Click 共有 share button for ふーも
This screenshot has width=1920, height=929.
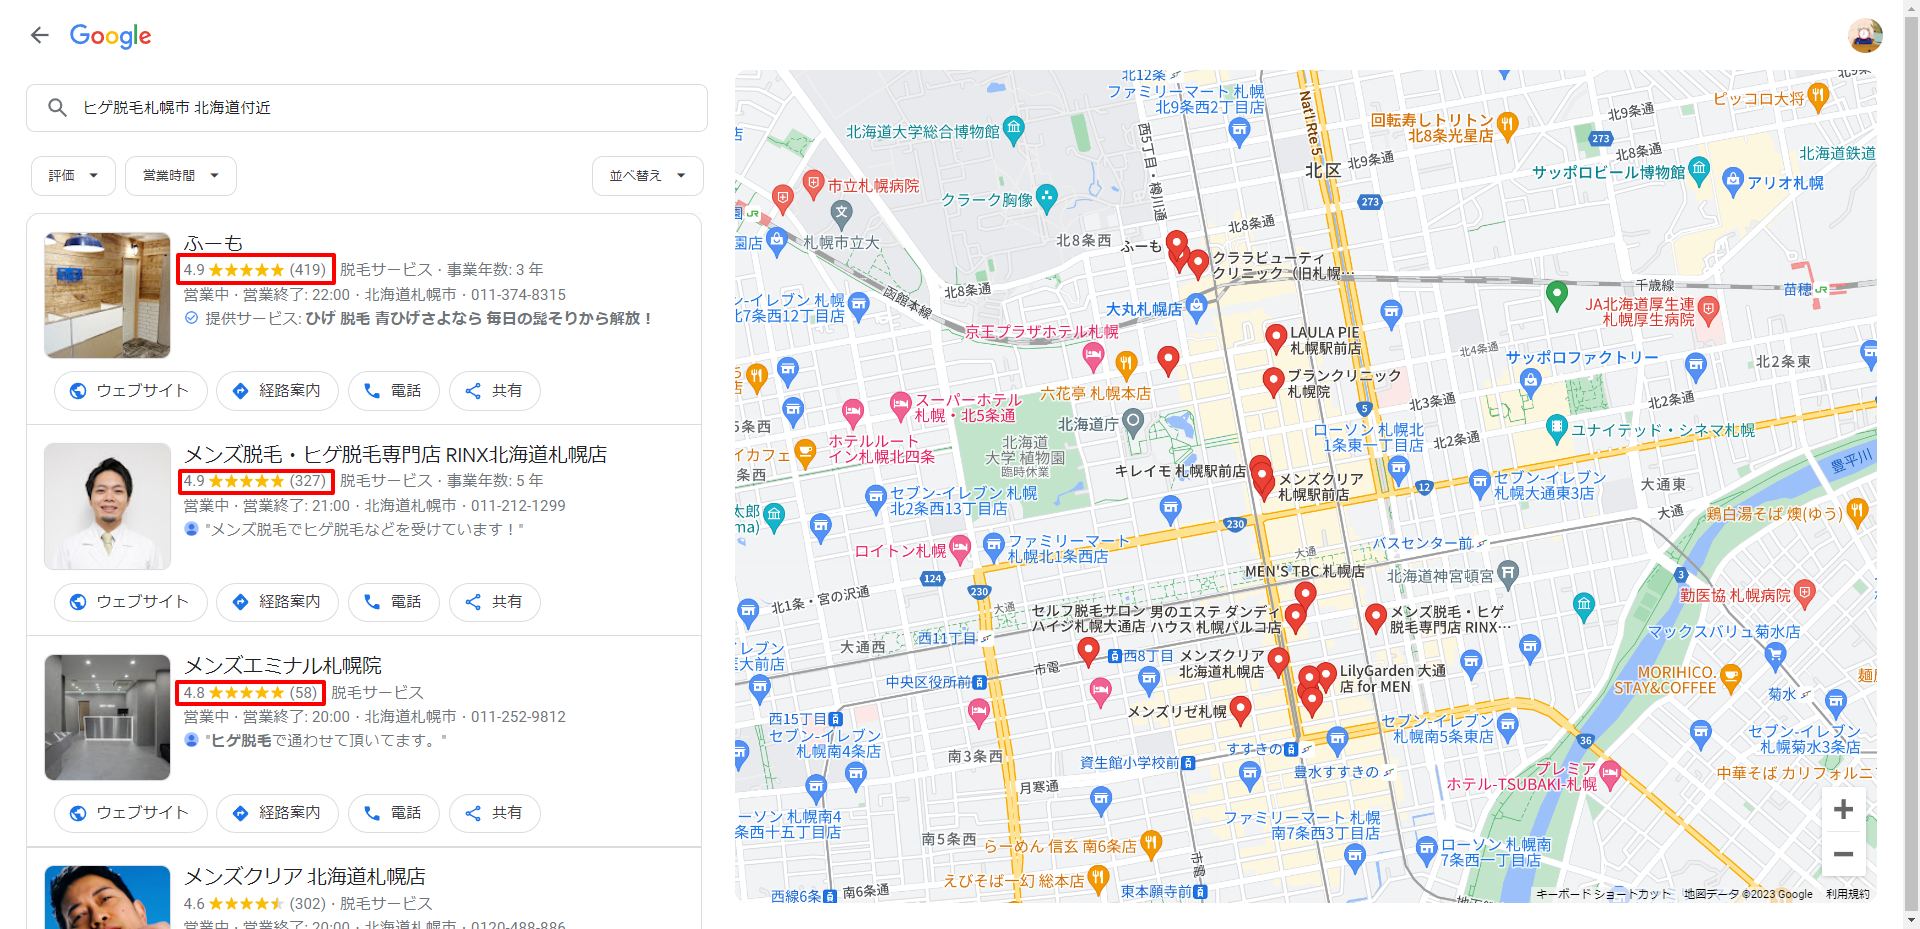pos(495,391)
